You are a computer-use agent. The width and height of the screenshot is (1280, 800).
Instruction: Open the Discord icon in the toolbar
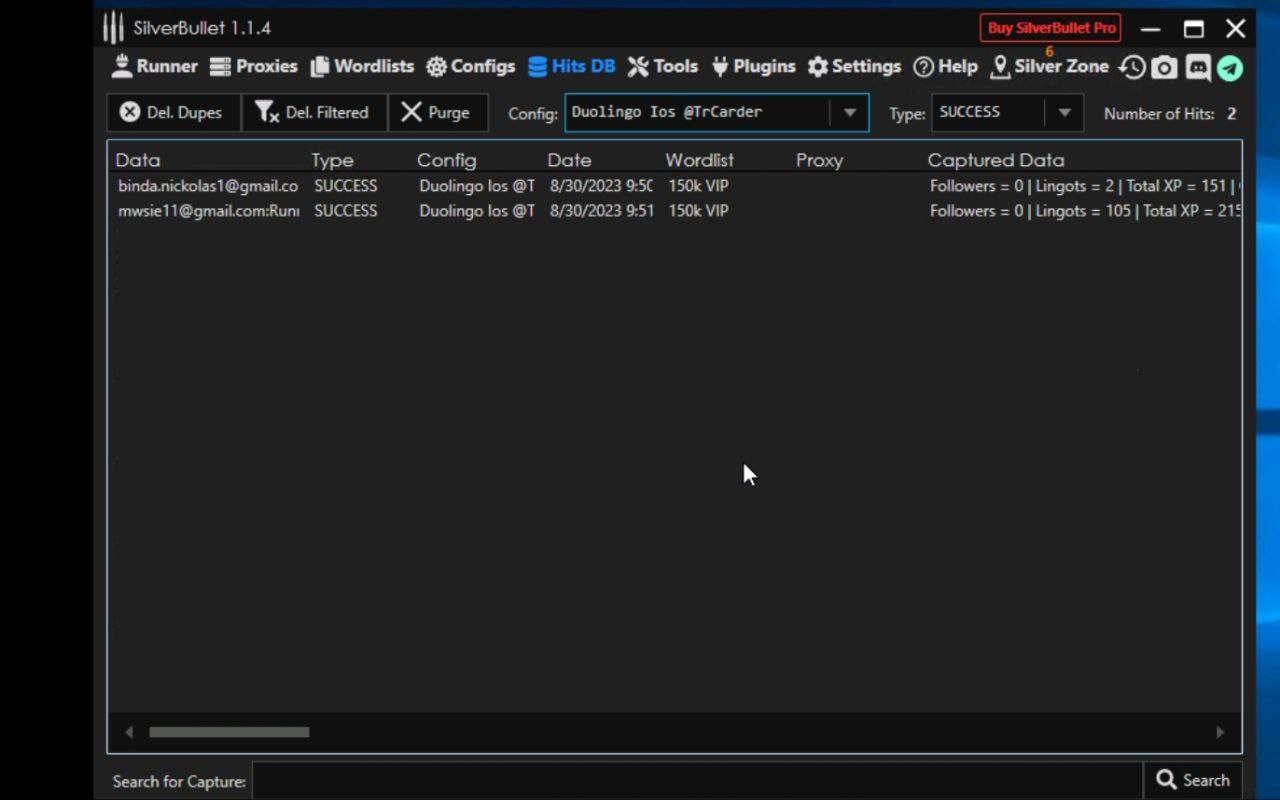point(1197,67)
